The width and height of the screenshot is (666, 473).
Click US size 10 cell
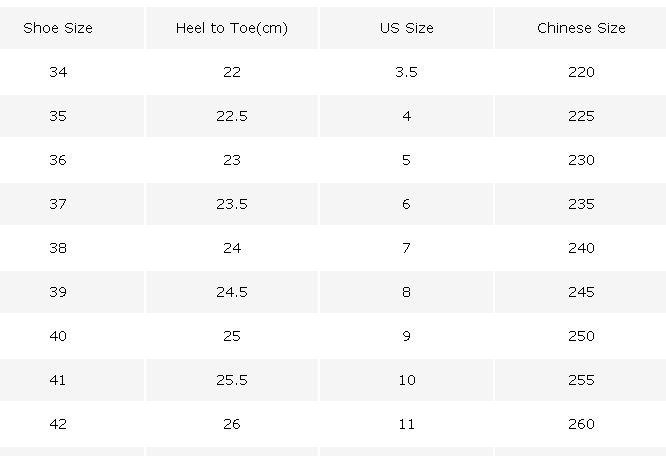tap(406, 380)
